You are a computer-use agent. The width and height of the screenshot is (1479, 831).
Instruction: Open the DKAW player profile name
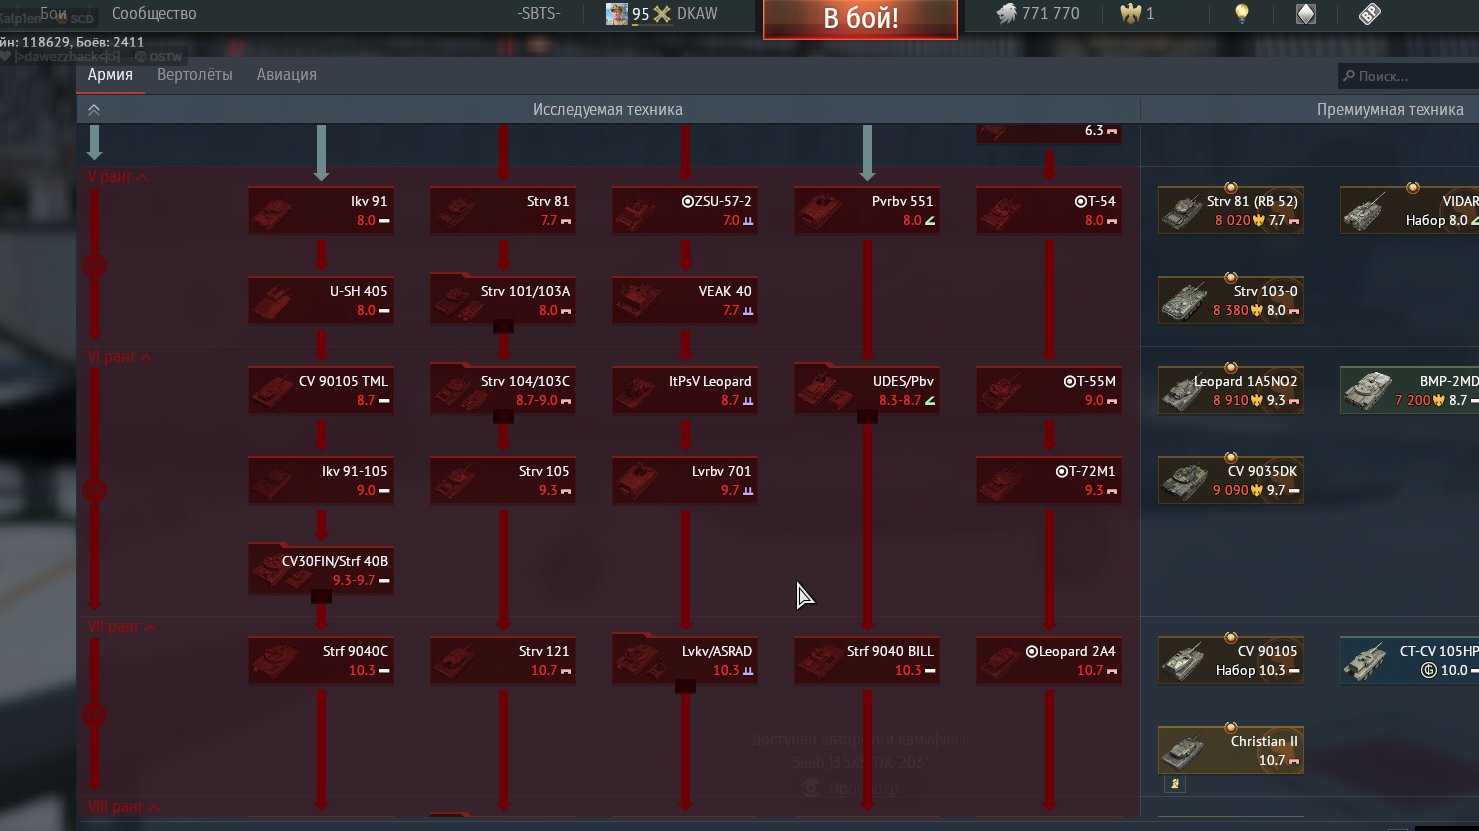697,14
